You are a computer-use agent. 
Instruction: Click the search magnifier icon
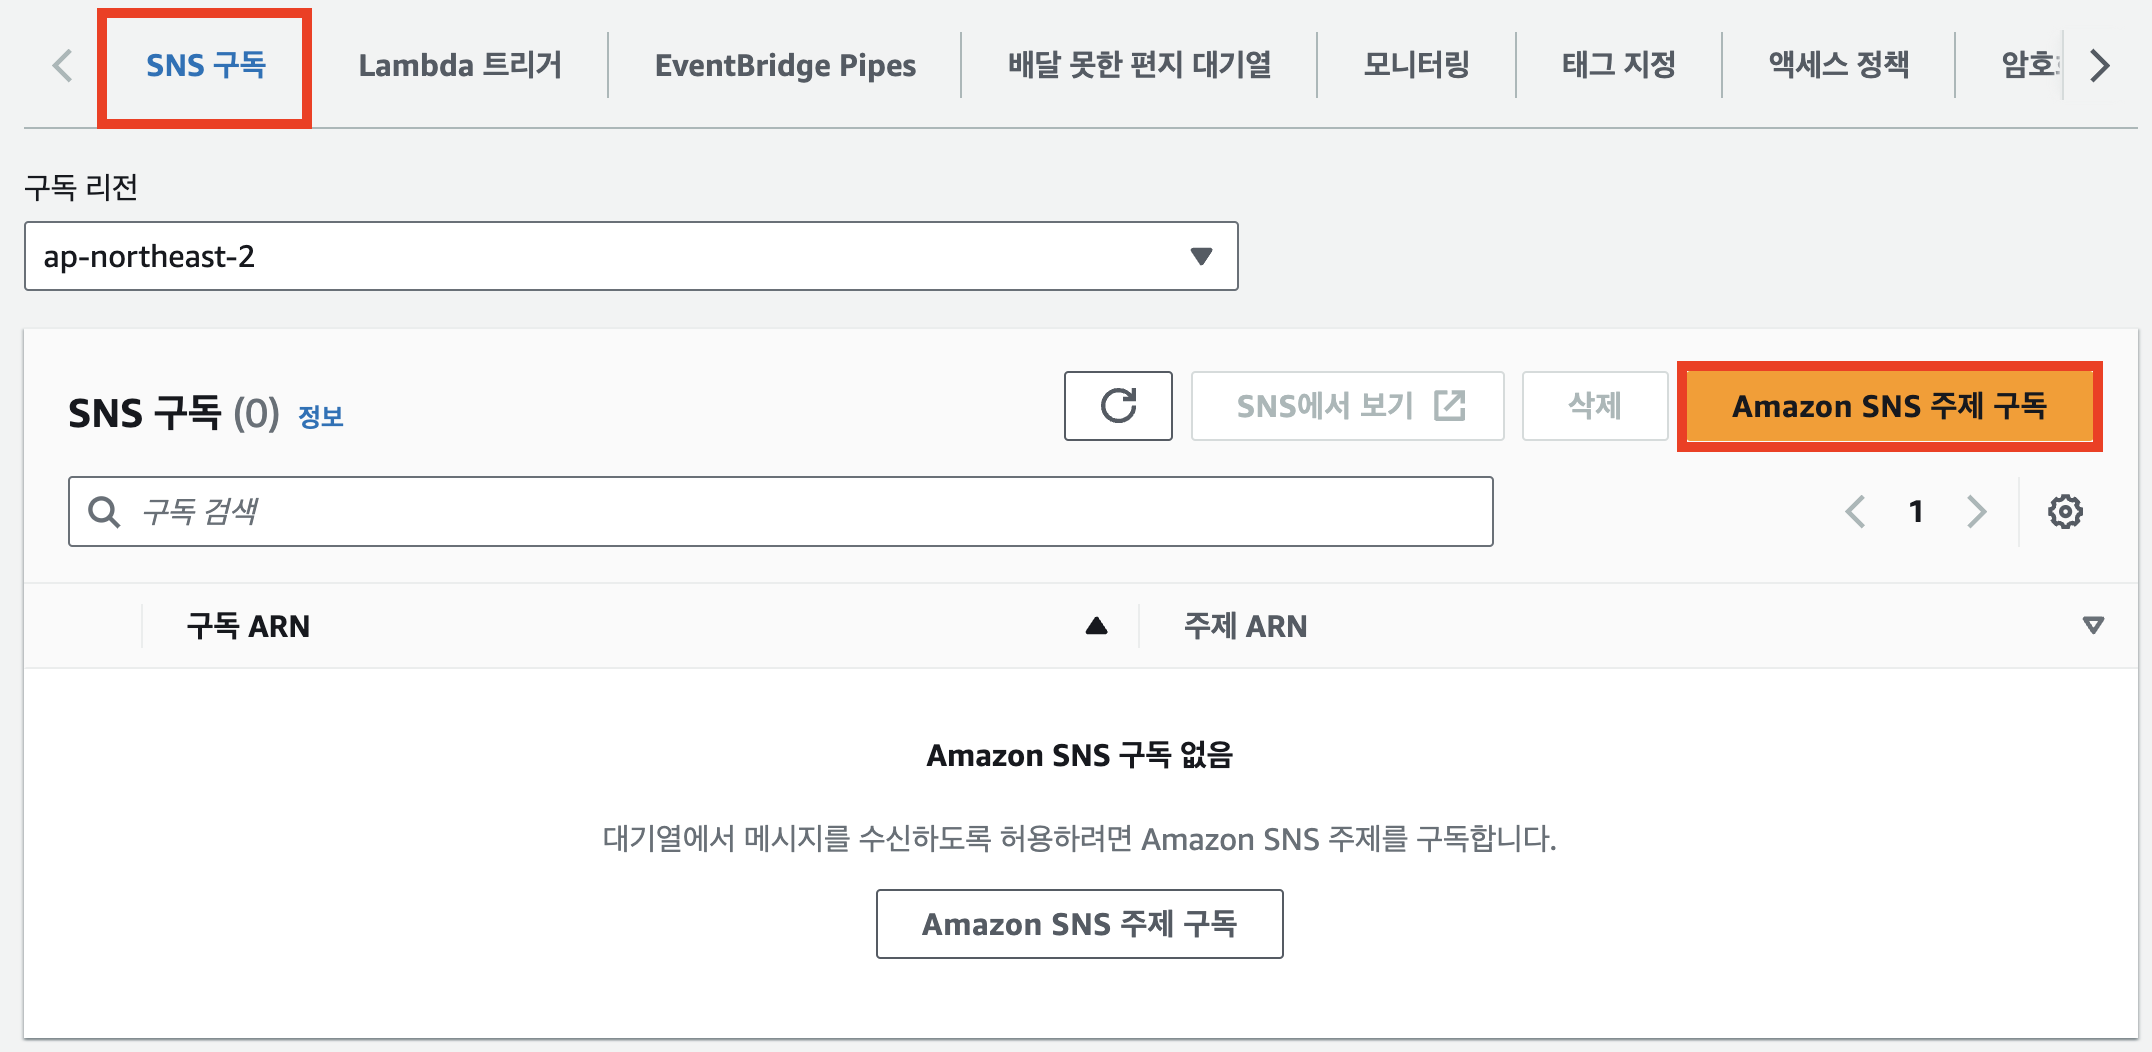tap(103, 512)
